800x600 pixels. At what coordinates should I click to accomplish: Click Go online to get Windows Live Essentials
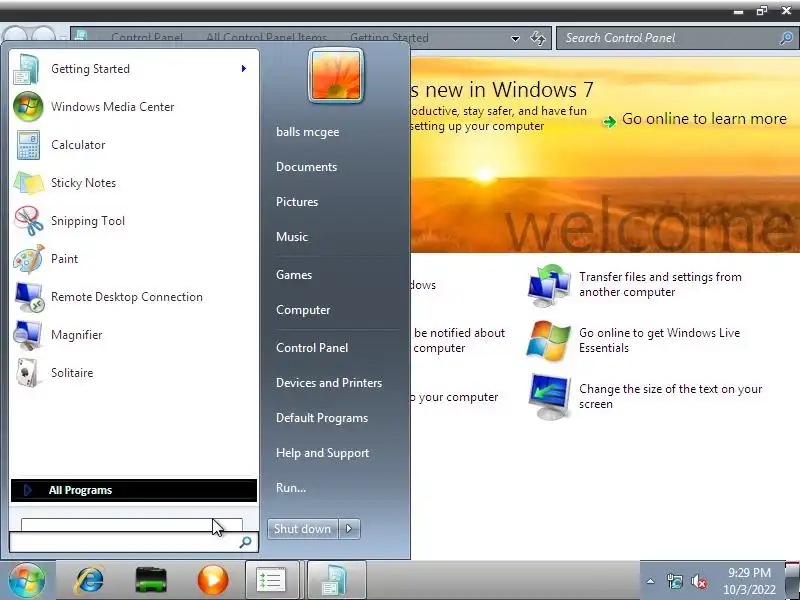tap(659, 340)
